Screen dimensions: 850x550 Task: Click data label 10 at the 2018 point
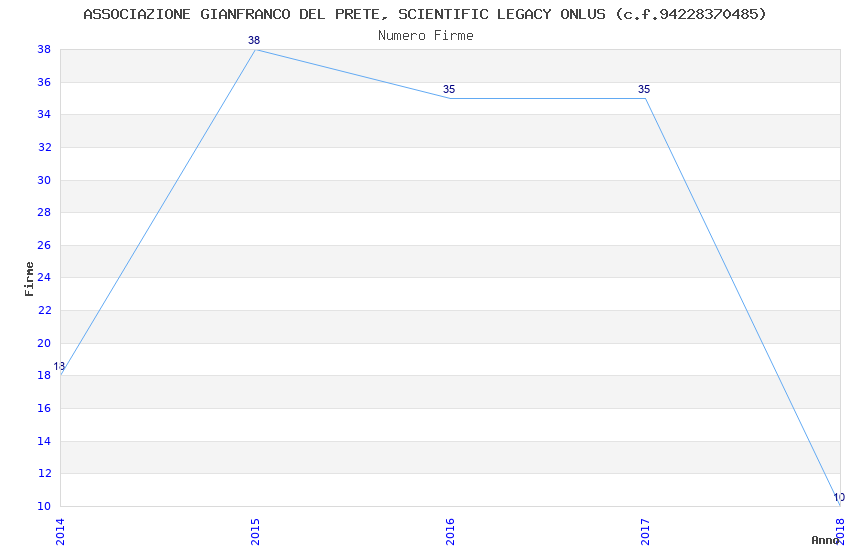839,497
